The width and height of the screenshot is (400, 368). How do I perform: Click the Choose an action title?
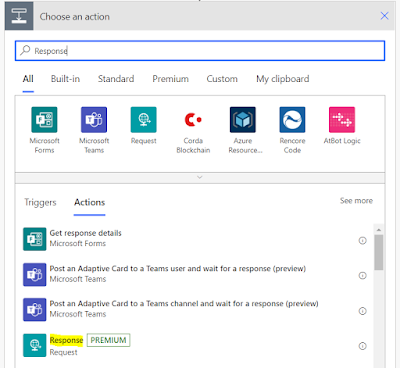click(75, 17)
